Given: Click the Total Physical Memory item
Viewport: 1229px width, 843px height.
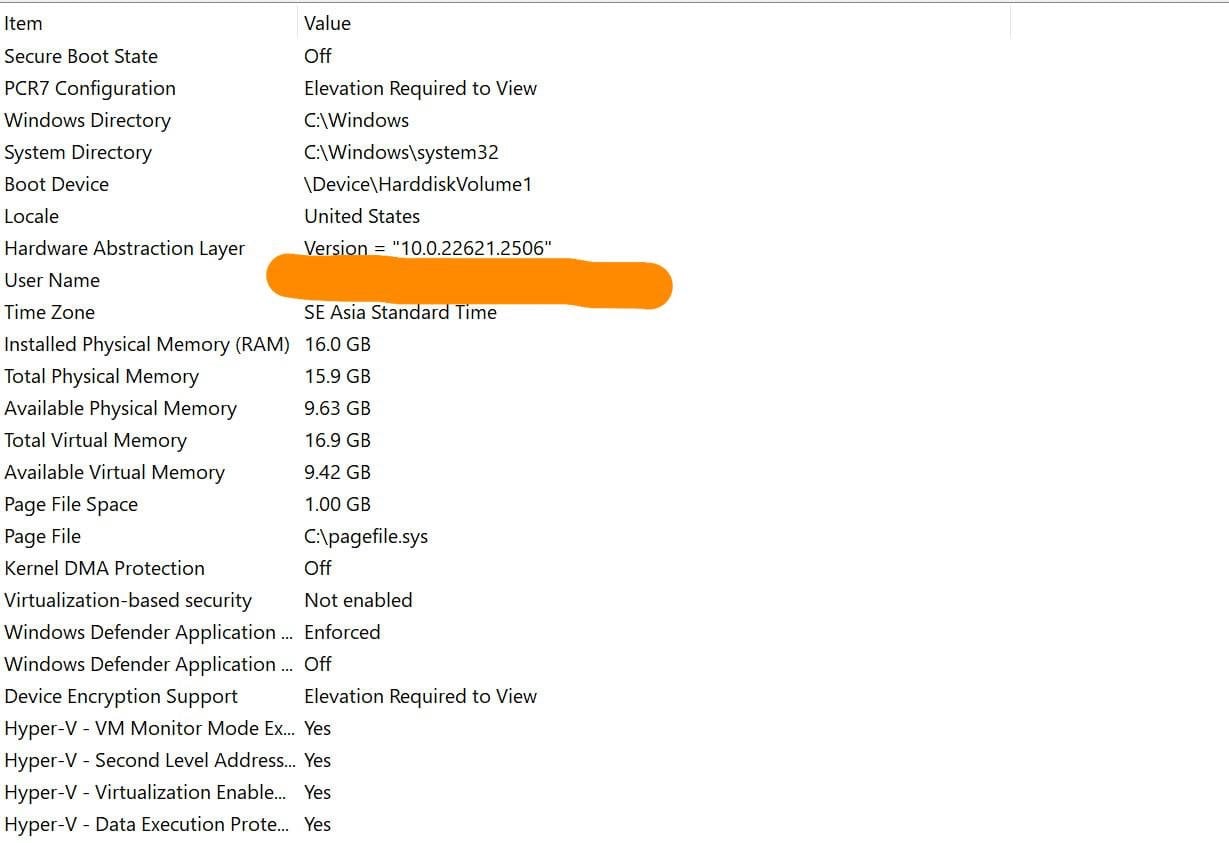Looking at the screenshot, I should point(102,376).
